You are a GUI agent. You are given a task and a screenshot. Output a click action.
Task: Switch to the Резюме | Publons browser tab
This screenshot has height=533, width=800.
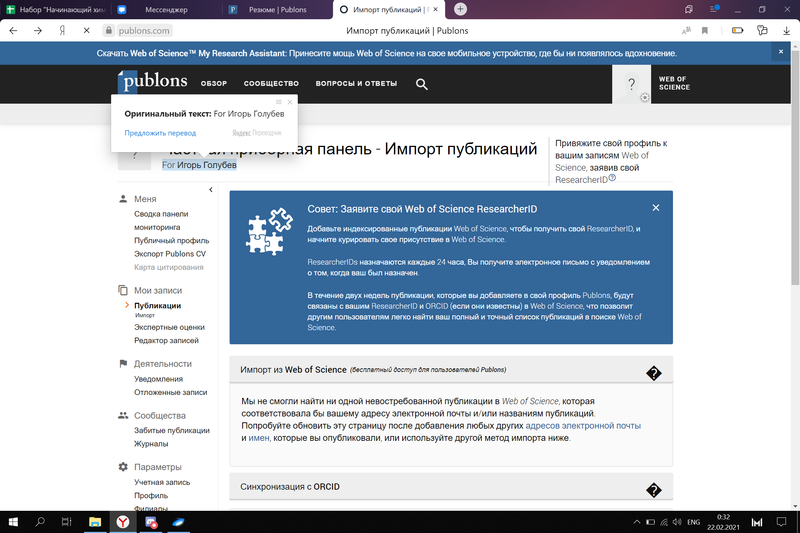[277, 9]
